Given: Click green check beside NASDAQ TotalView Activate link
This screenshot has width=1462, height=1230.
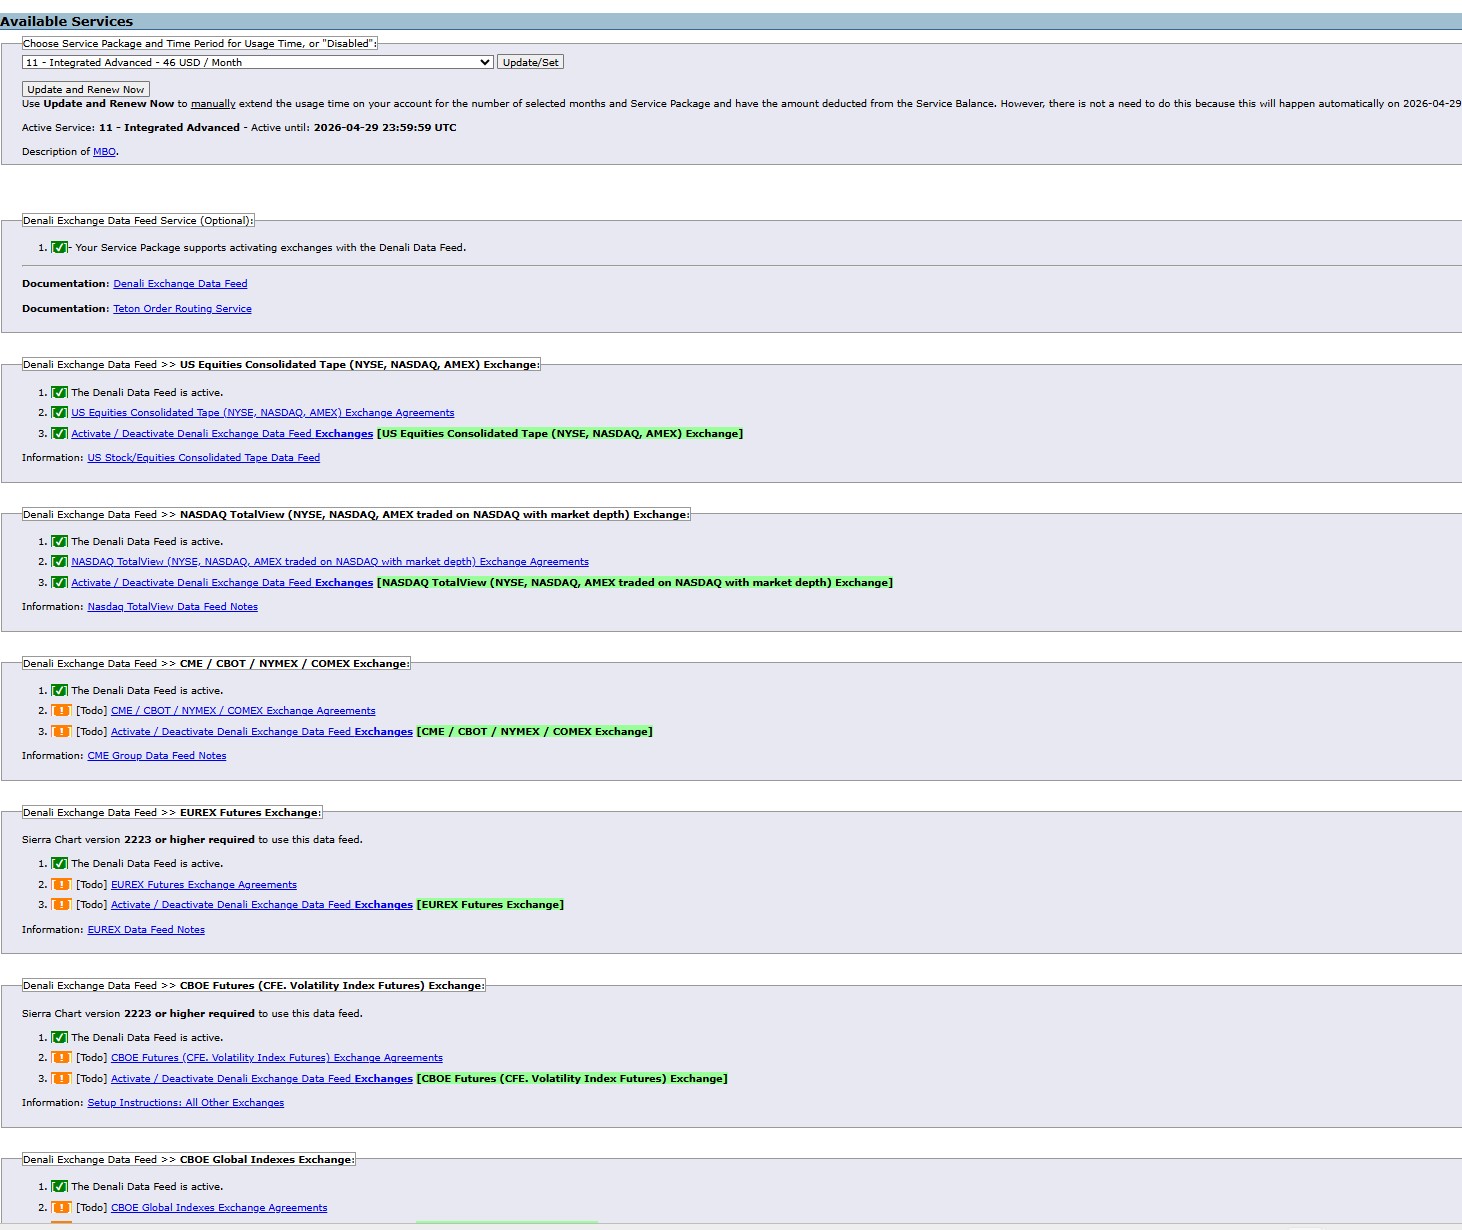Looking at the screenshot, I should coord(59,583).
